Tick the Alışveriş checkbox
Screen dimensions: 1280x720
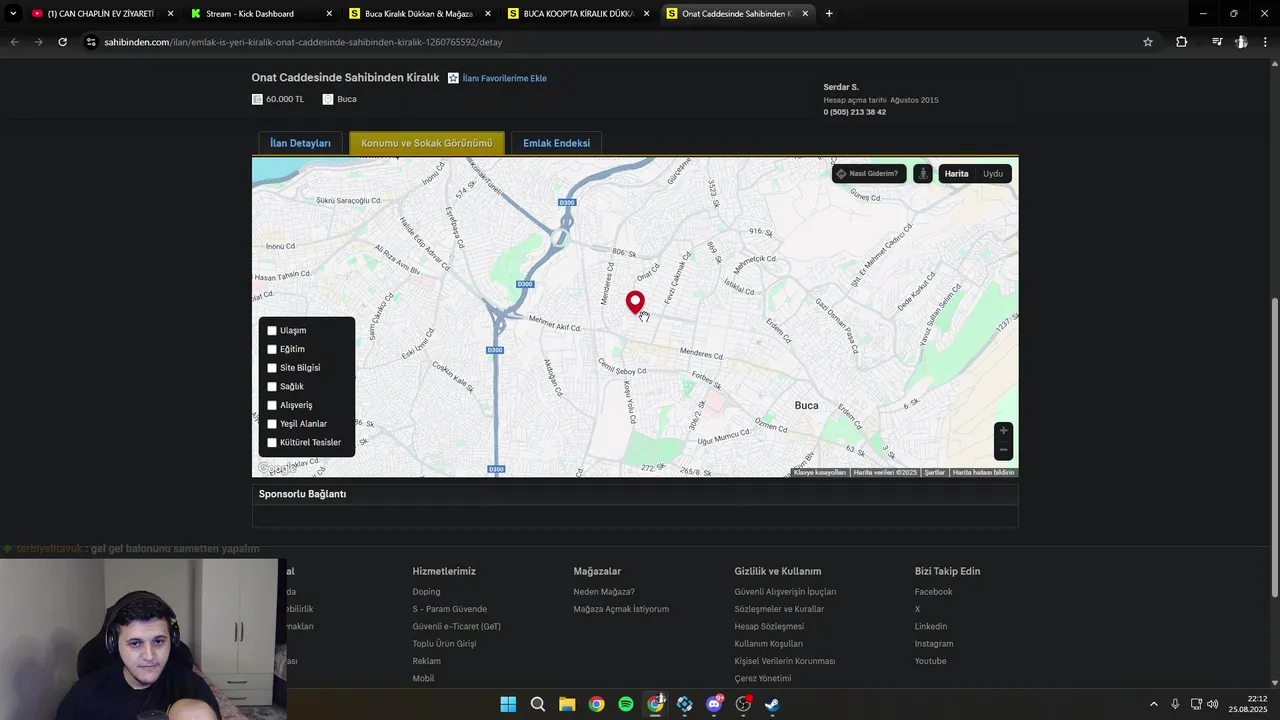(272, 405)
